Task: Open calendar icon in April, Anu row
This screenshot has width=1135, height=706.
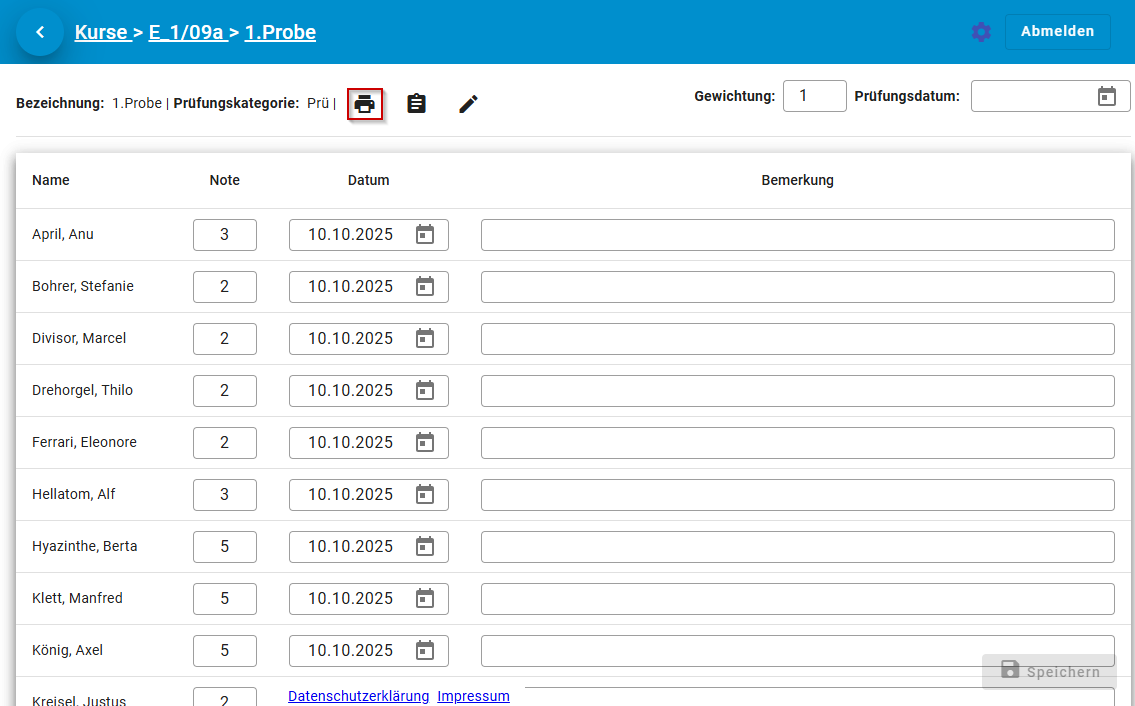Action: (x=425, y=235)
